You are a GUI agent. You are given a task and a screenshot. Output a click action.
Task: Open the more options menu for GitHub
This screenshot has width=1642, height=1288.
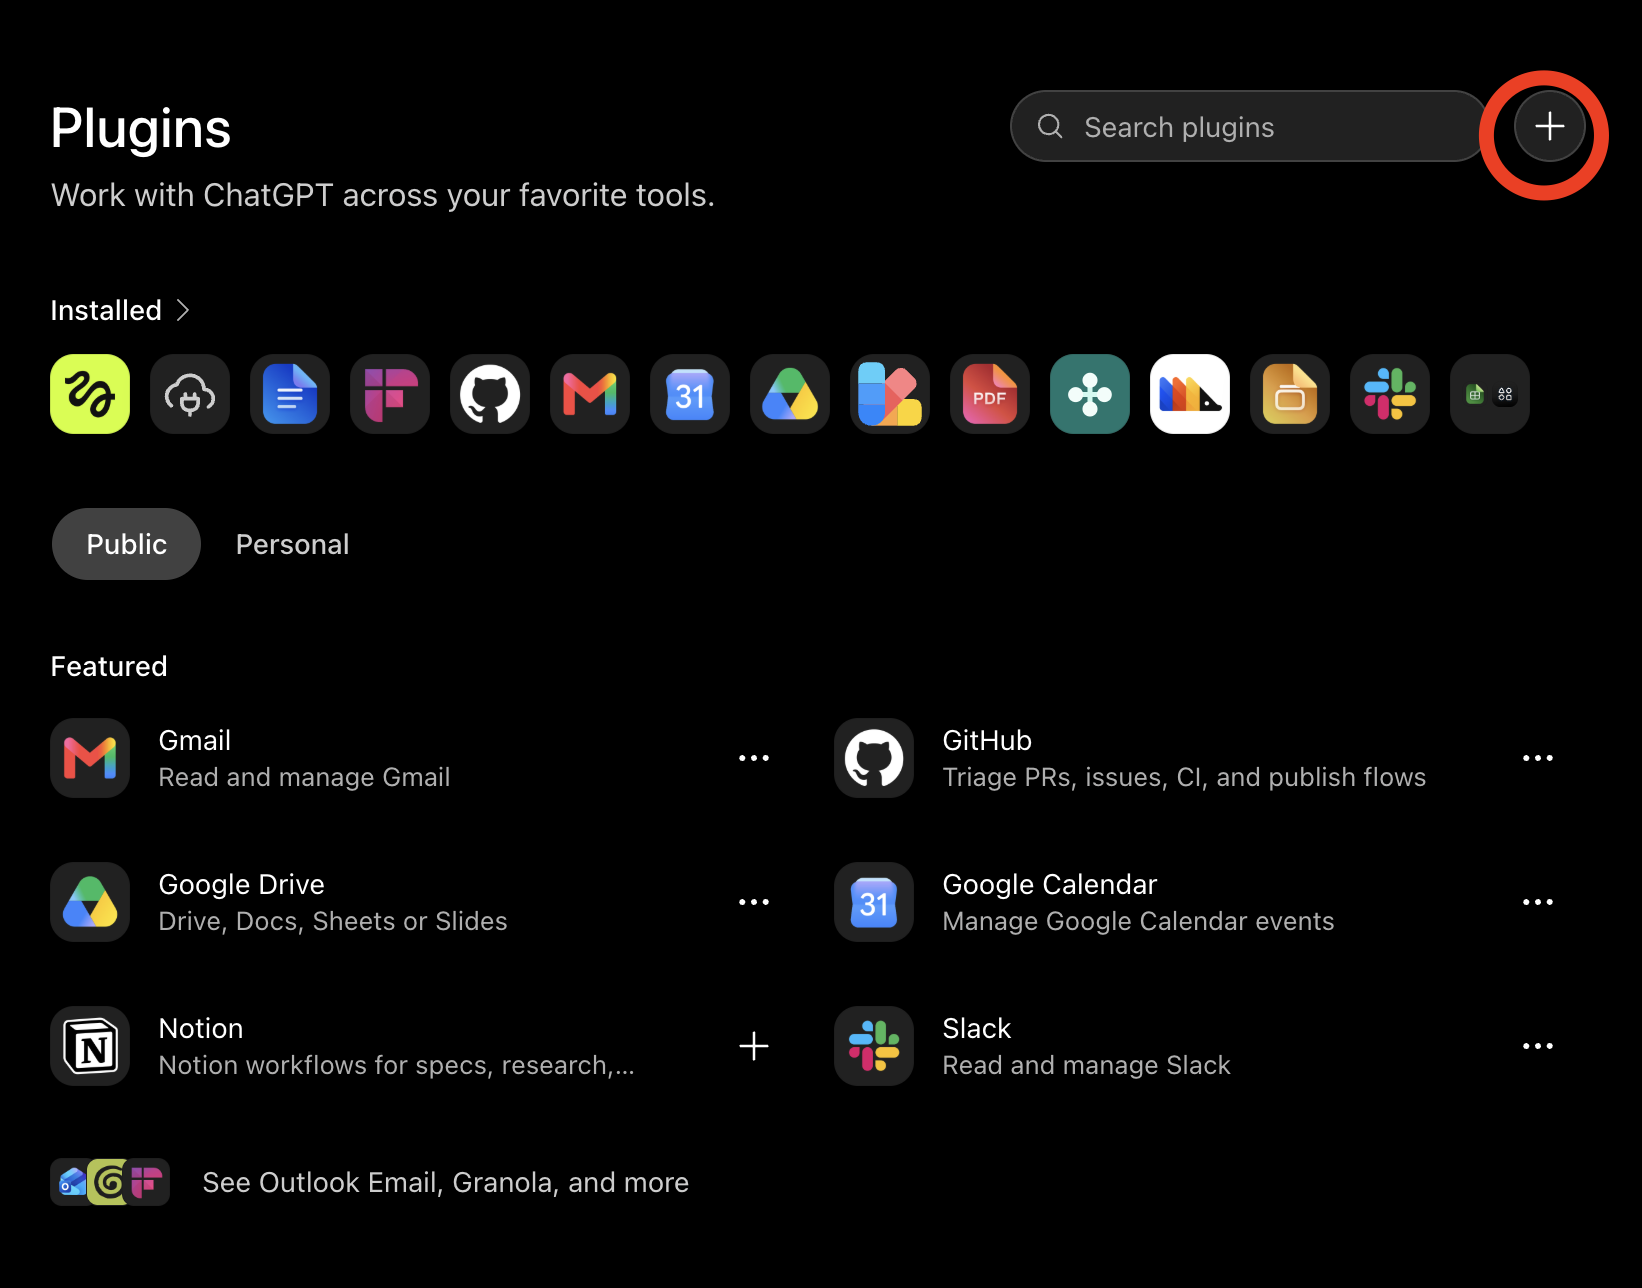(x=1538, y=758)
